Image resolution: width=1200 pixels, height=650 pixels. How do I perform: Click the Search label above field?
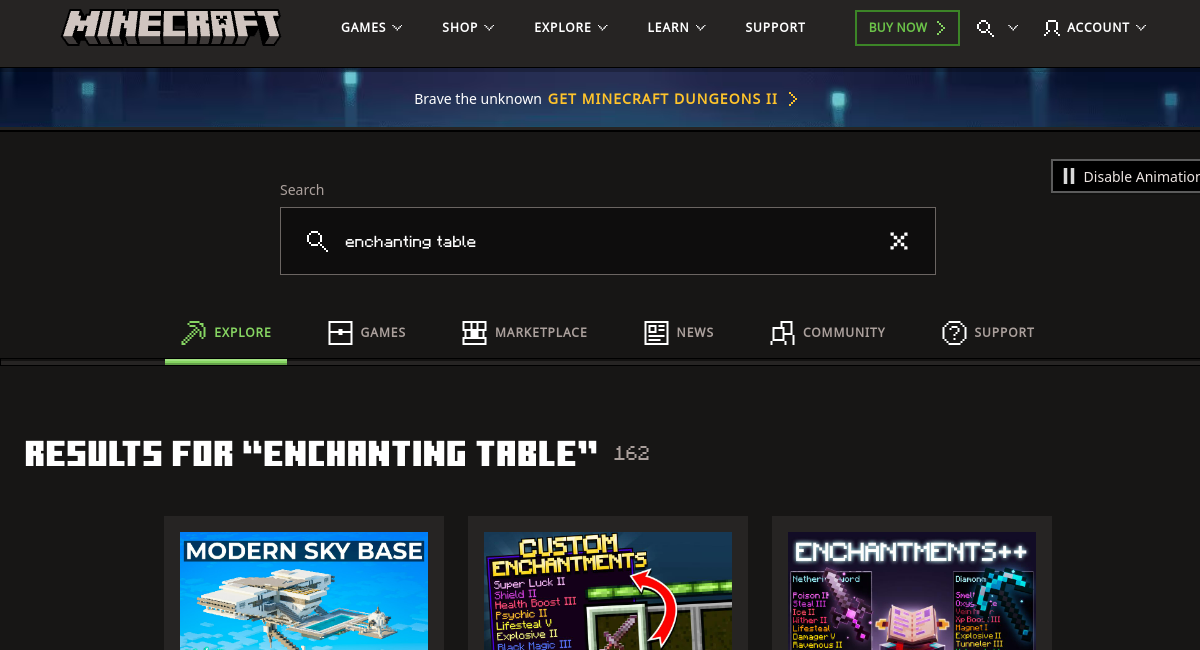click(302, 190)
